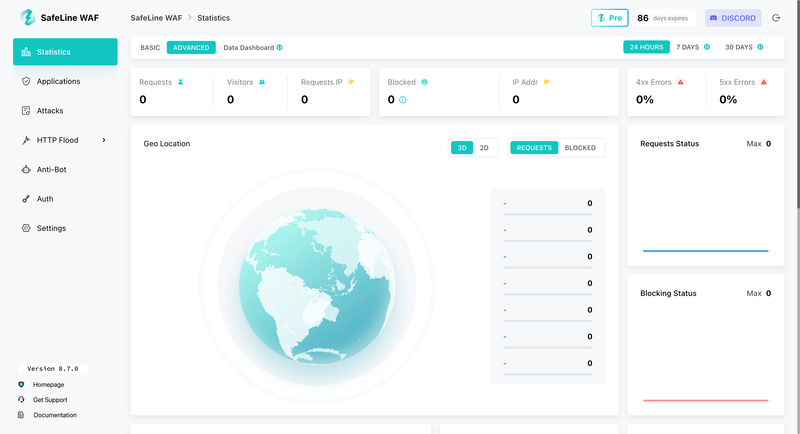Click the DISCORD button
Image resolution: width=800 pixels, height=434 pixels.
point(733,18)
